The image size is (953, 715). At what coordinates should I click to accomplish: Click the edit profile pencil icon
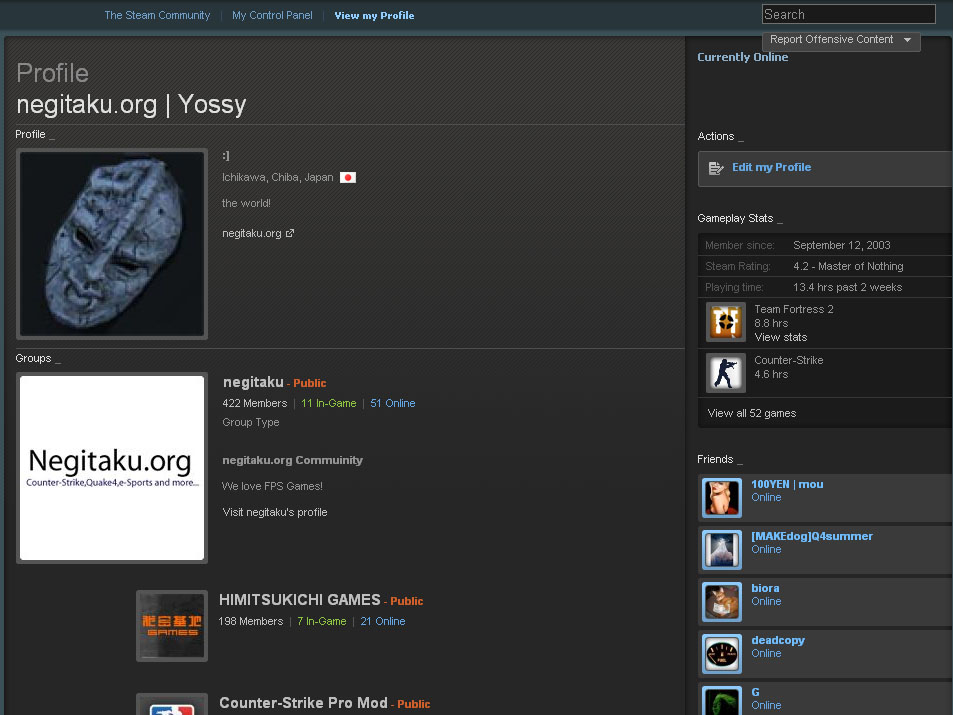(x=716, y=168)
